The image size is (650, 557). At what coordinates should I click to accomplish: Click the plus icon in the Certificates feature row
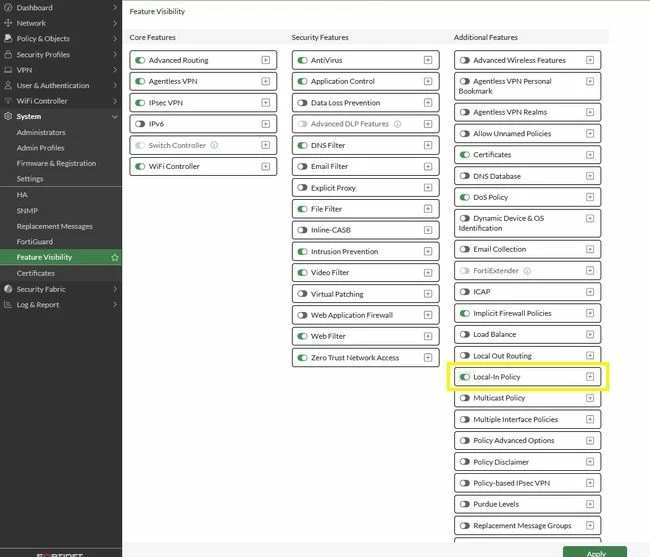(590, 155)
